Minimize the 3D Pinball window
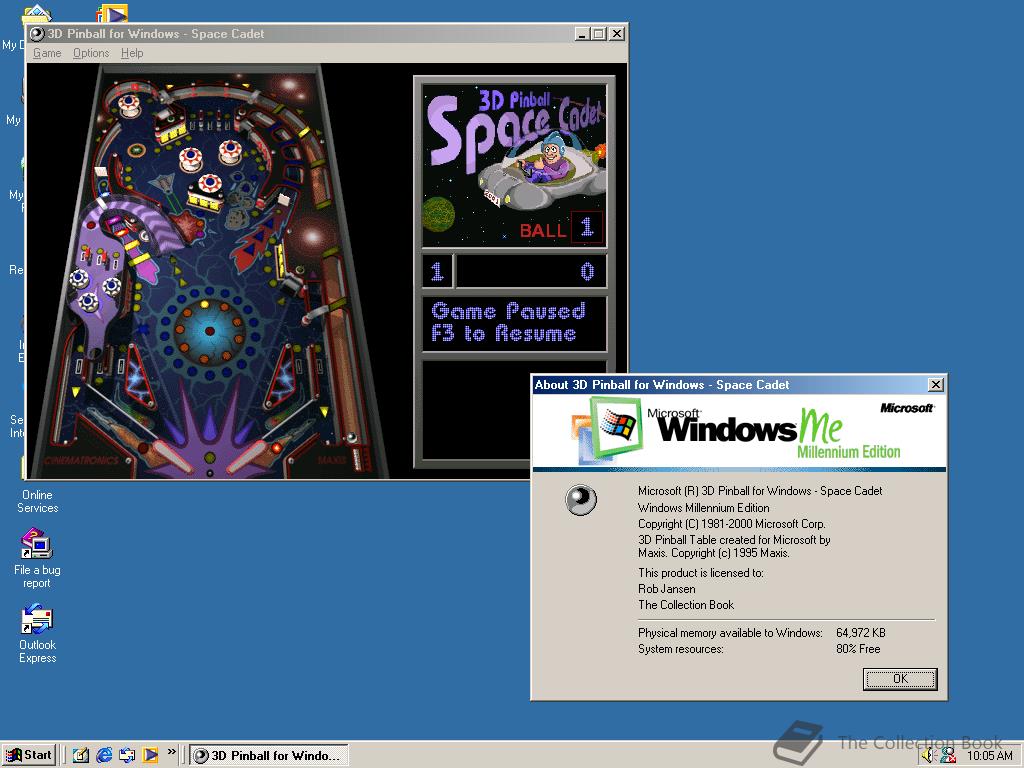 click(583, 34)
